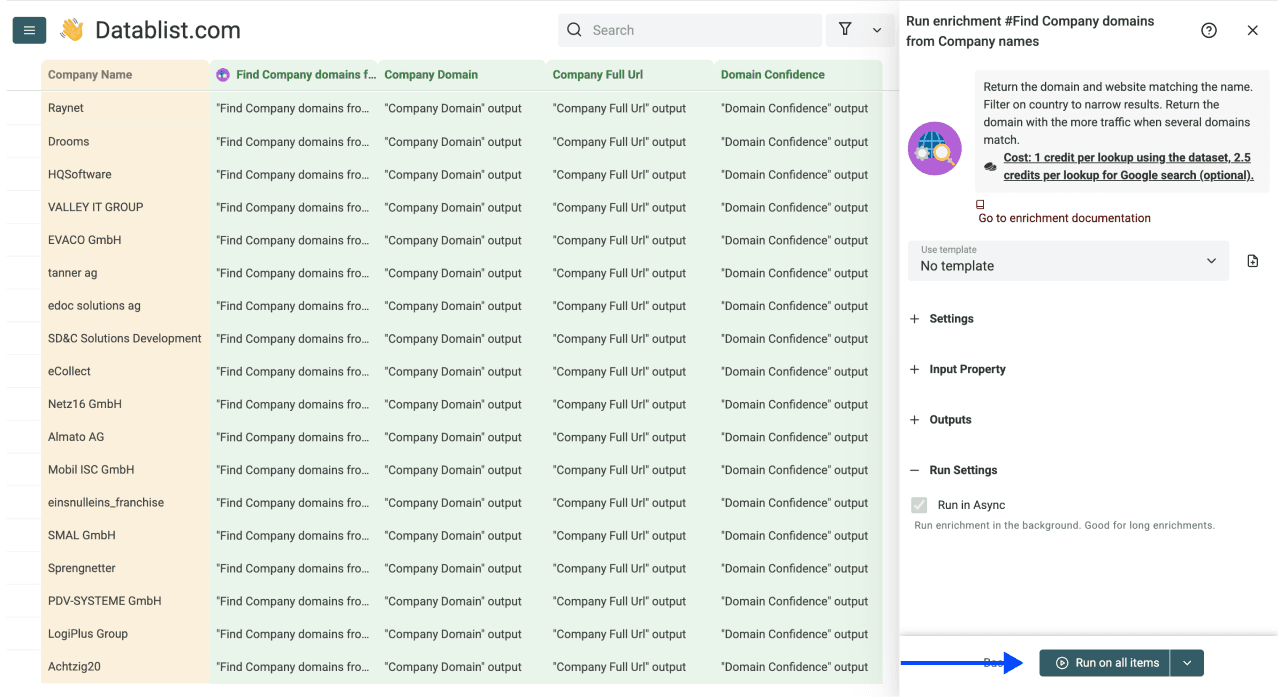Click enrichment icon in Find Company domains header
This screenshot has height=700, width=1287.
223,75
